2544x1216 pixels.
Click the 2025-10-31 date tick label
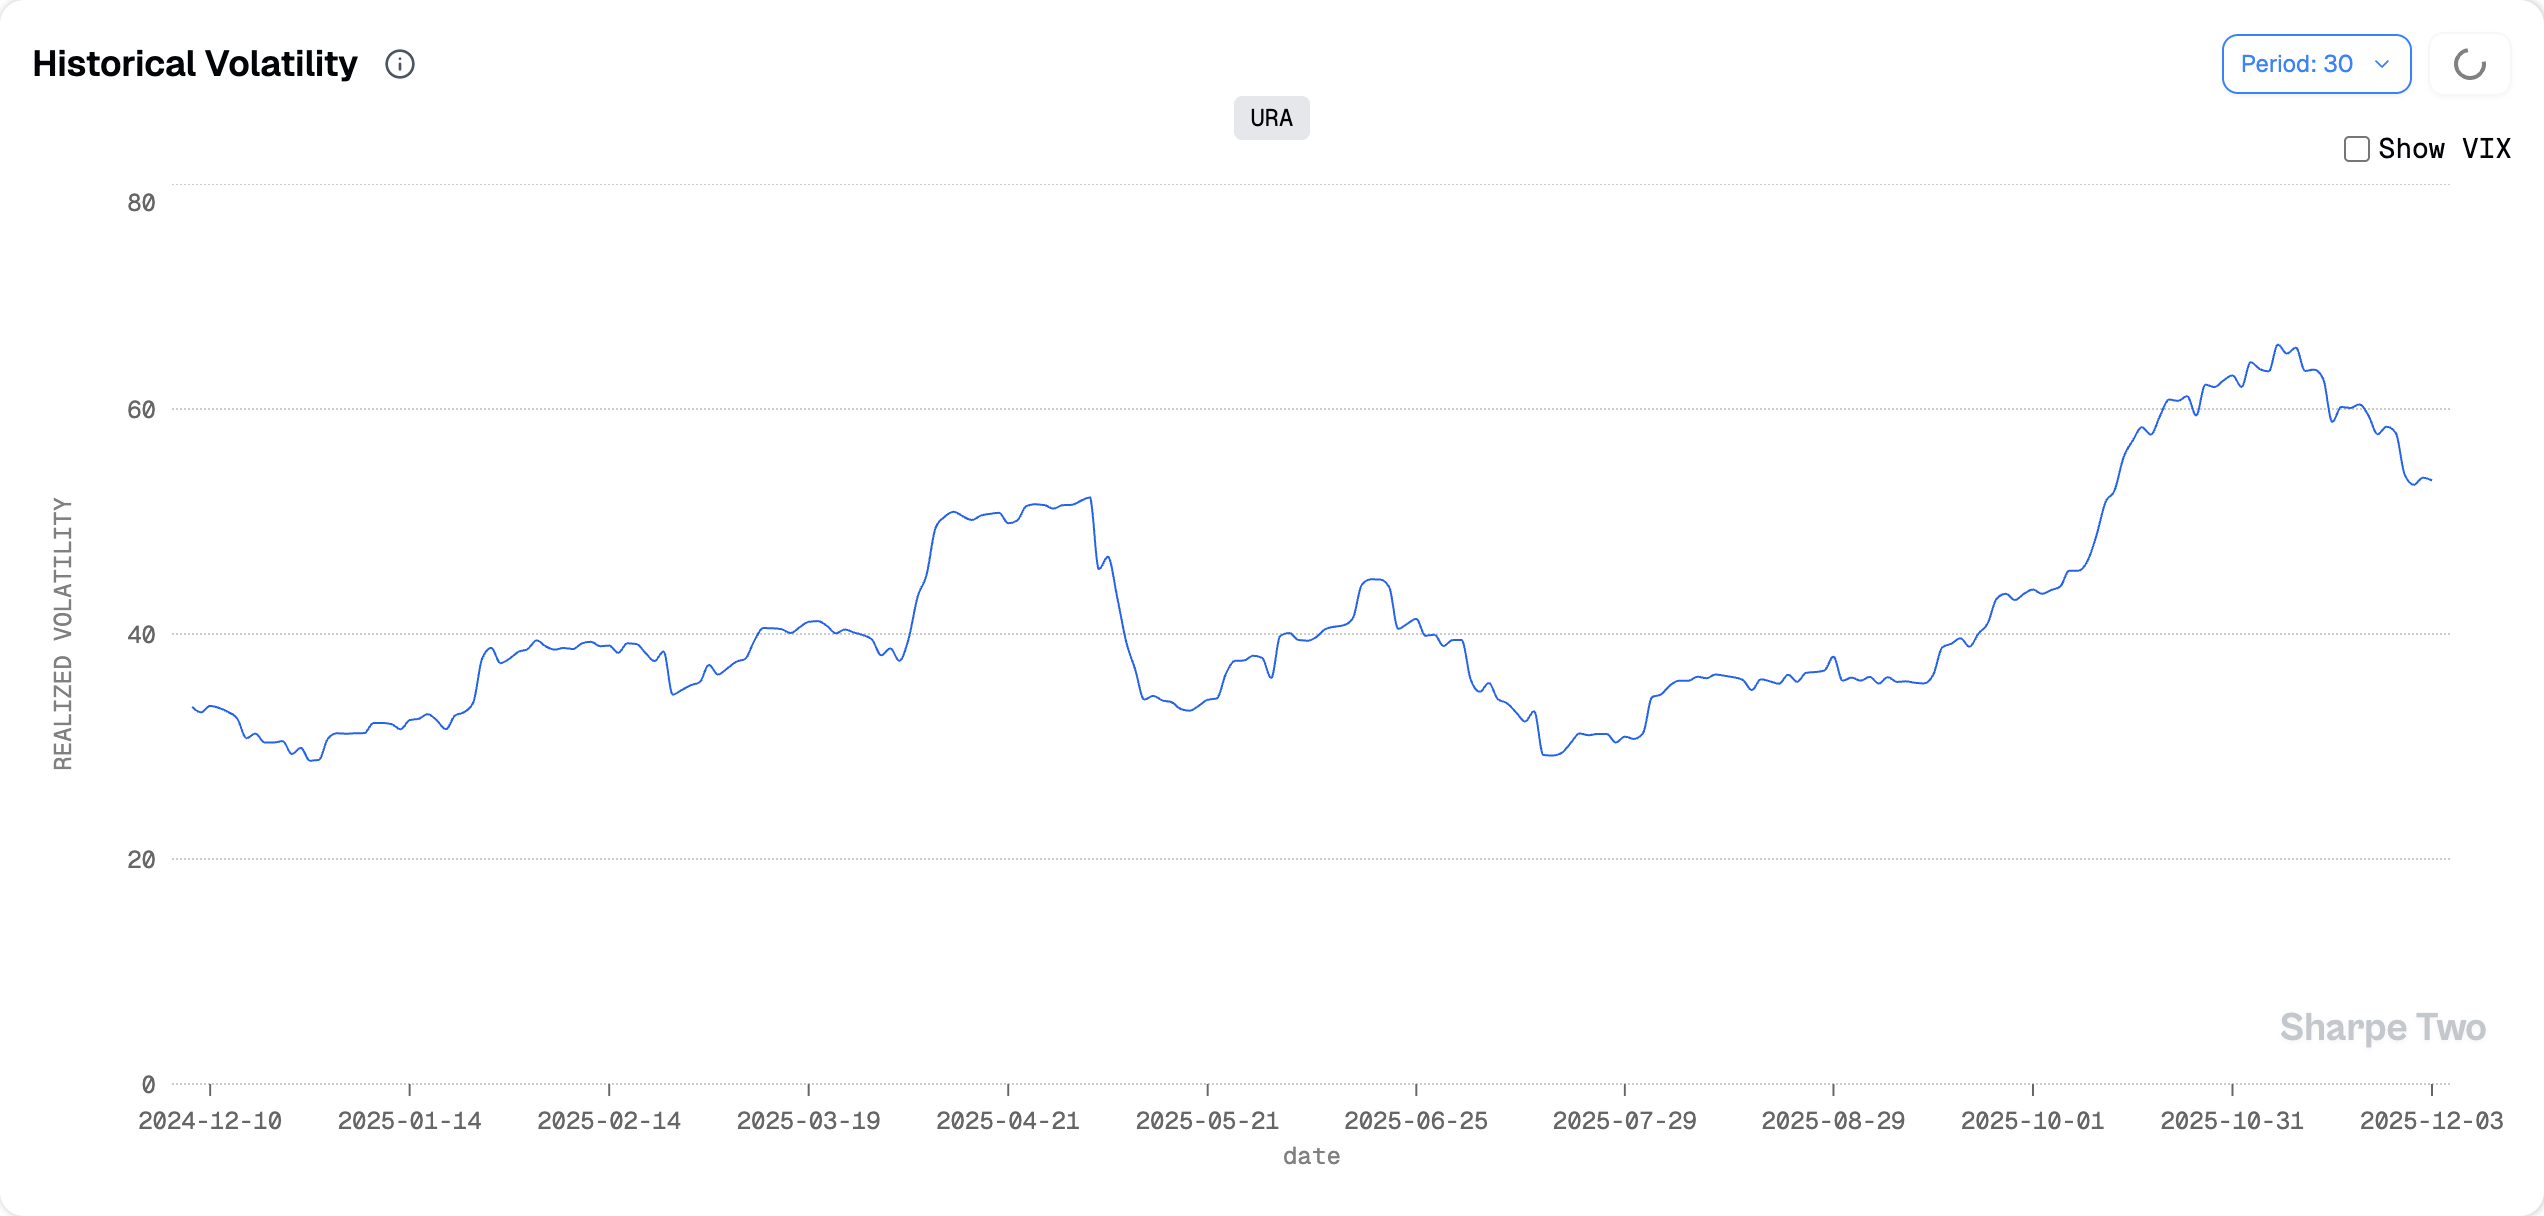2232,1121
